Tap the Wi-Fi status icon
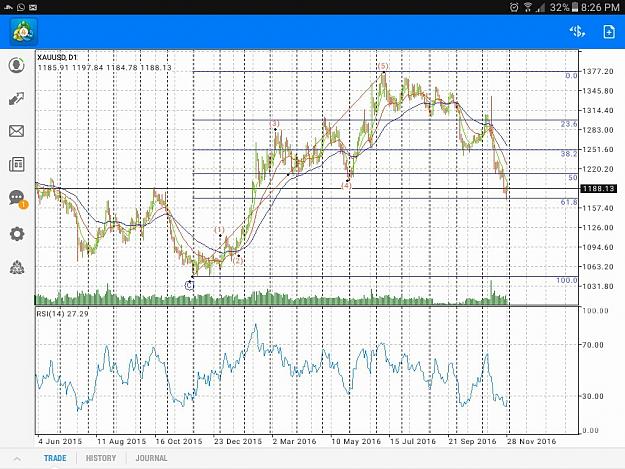The image size is (625, 469). pyautogui.click(x=528, y=7)
